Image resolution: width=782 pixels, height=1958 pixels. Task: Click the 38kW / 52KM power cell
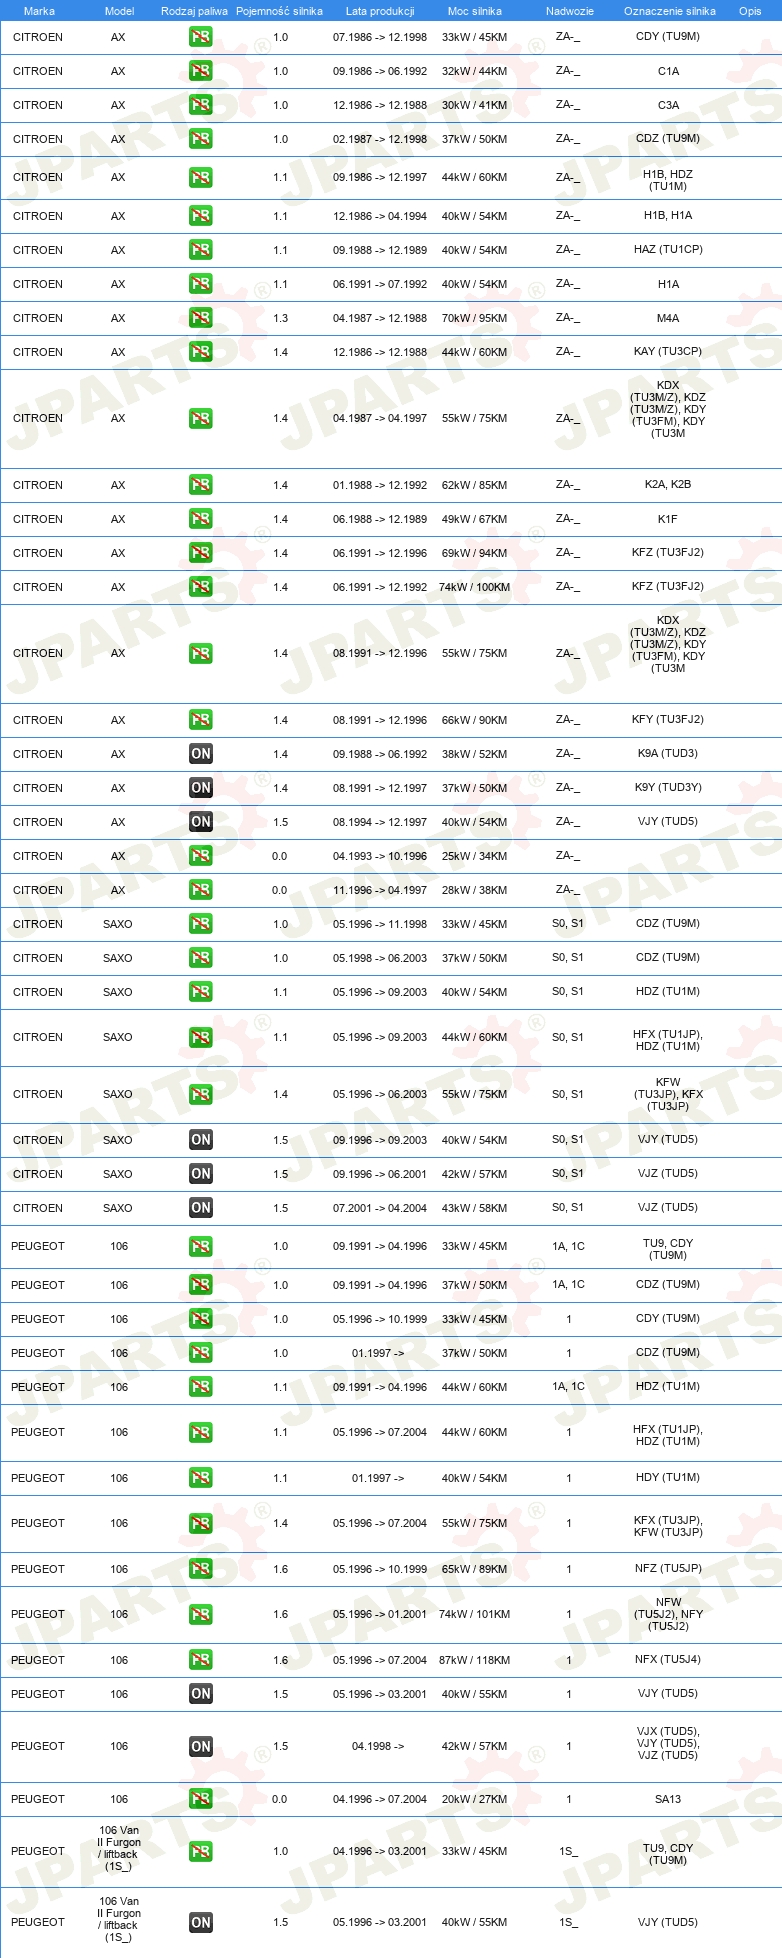coord(474,754)
